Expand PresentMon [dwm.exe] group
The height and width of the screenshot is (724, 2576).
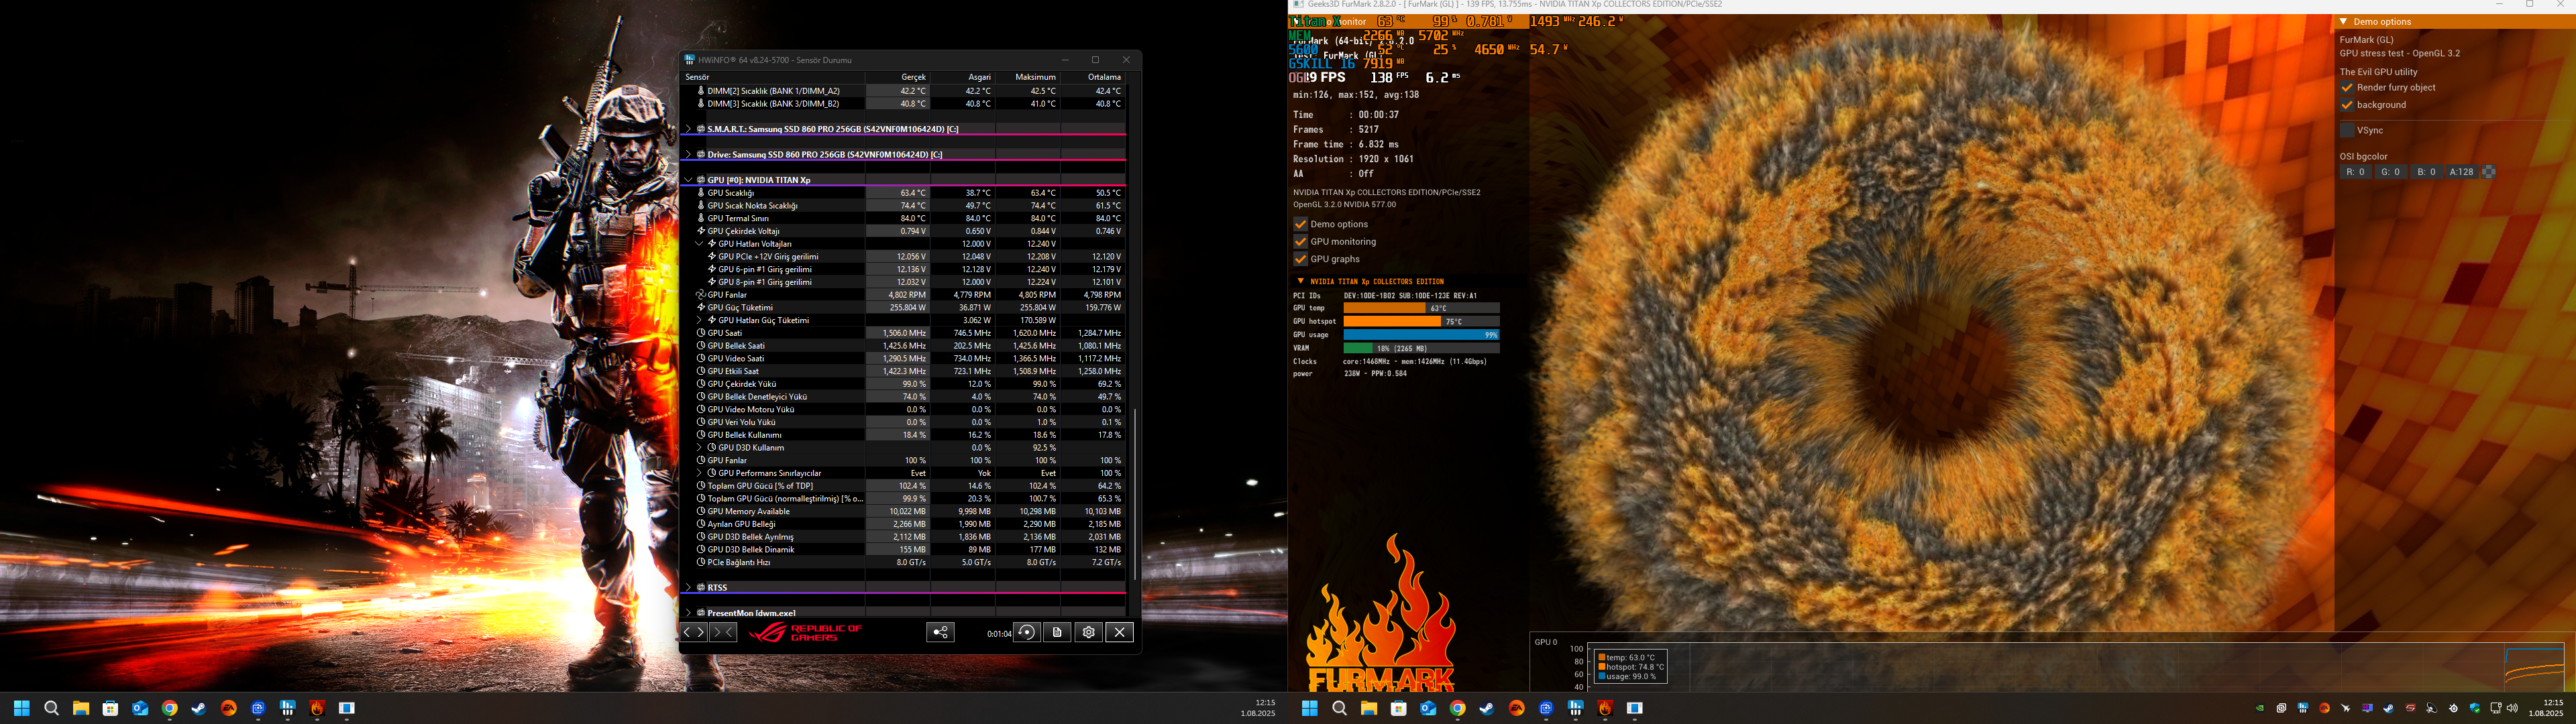[x=688, y=613]
